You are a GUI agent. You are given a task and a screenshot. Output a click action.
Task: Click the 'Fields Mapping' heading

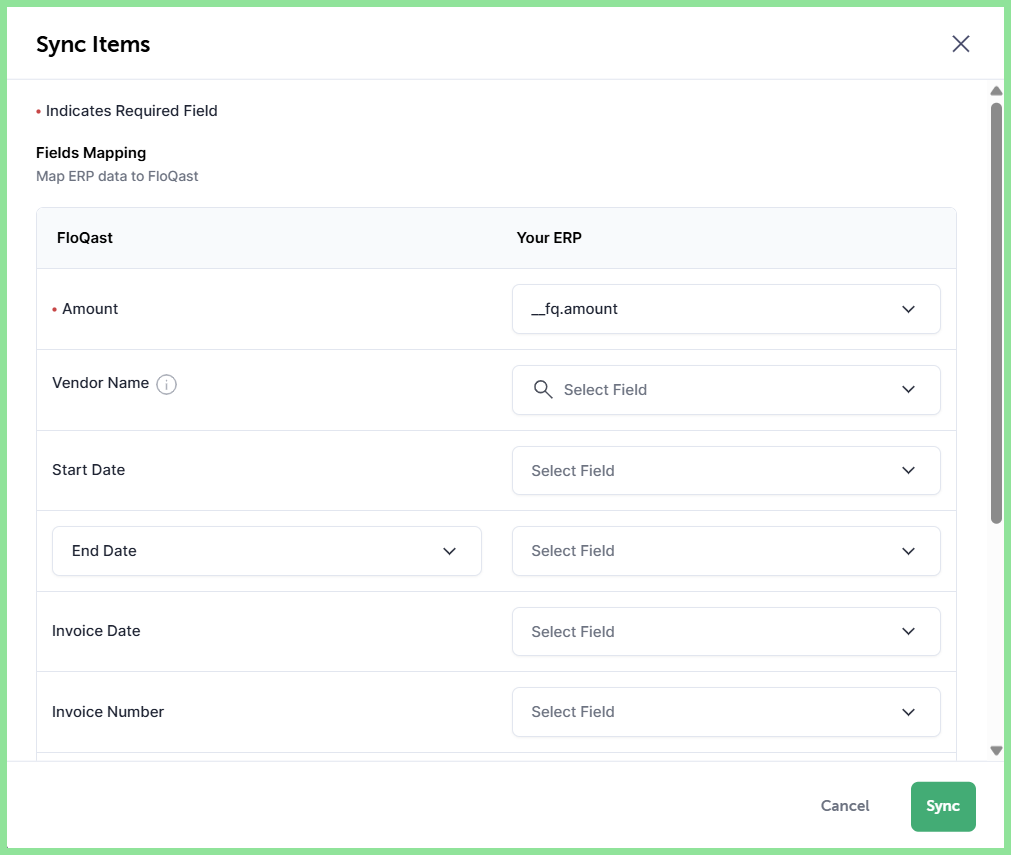tap(91, 153)
